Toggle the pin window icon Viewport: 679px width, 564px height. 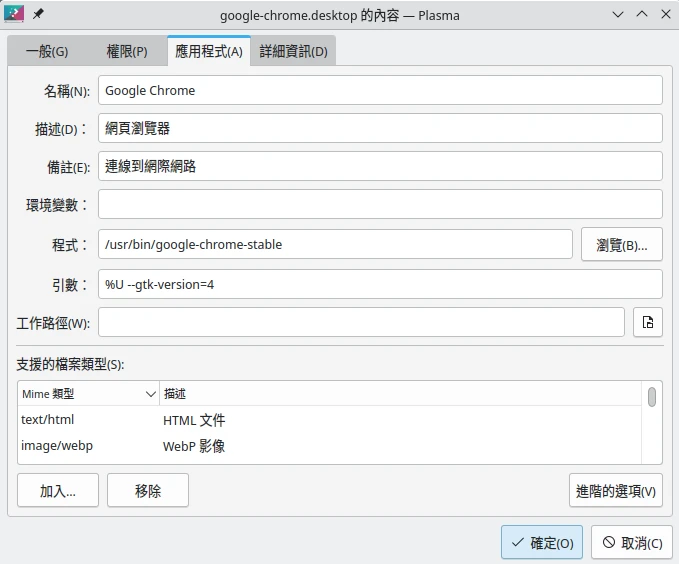tap(38, 14)
